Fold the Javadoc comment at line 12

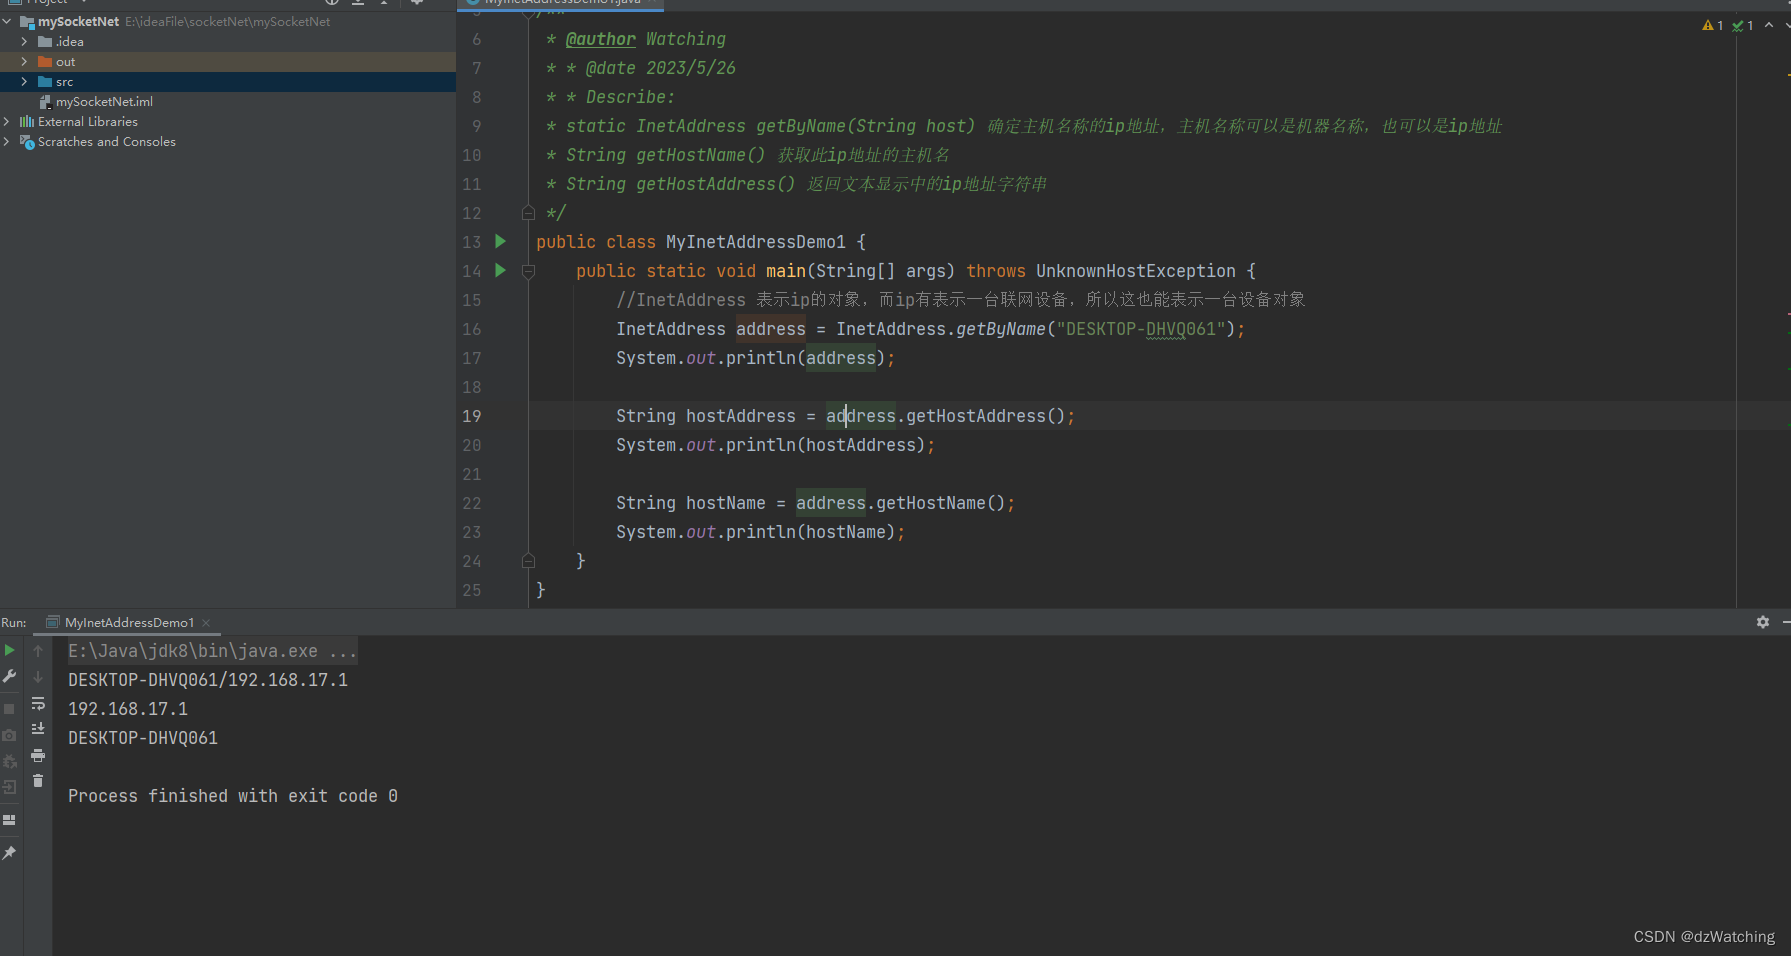(528, 212)
